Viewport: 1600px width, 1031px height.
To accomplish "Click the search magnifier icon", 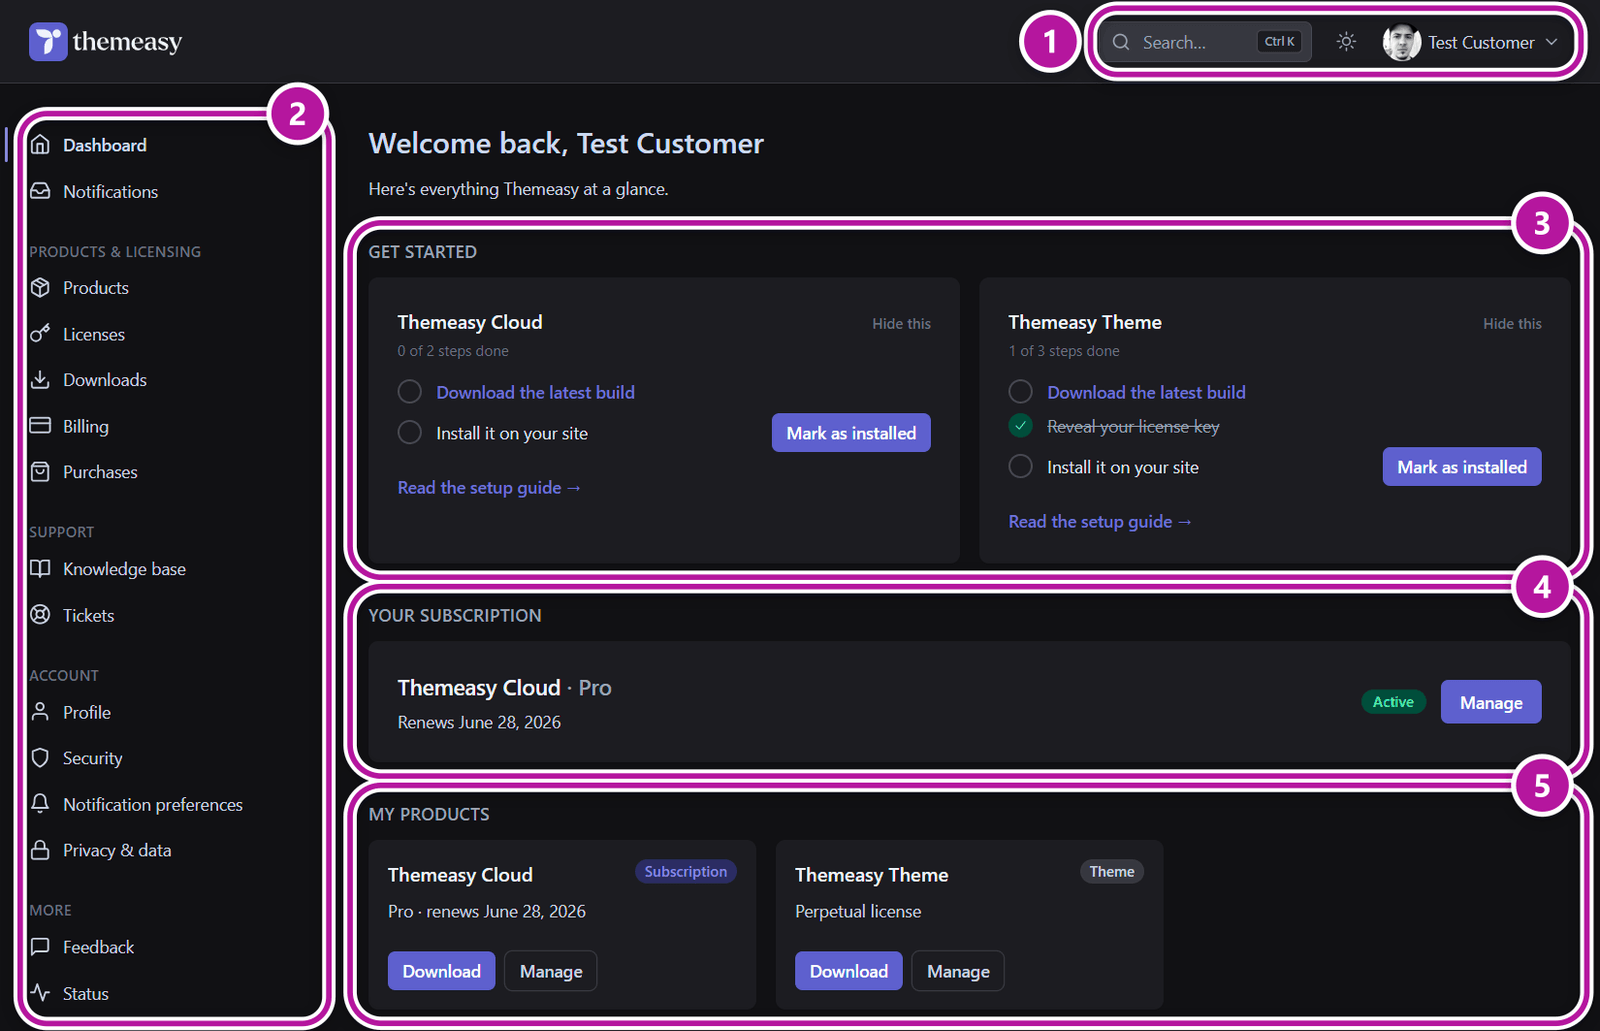I will click(x=1121, y=42).
